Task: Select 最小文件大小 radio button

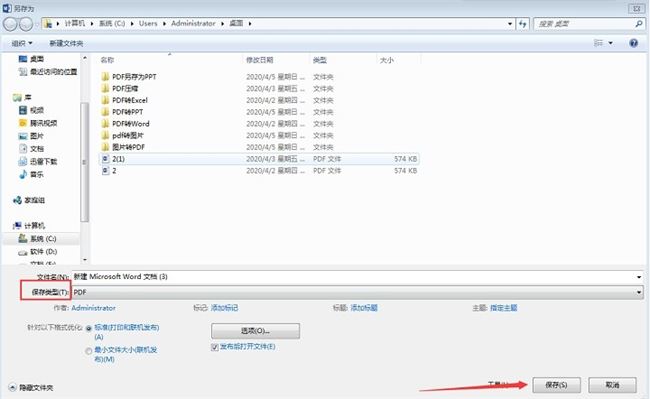Action: pyautogui.click(x=88, y=351)
